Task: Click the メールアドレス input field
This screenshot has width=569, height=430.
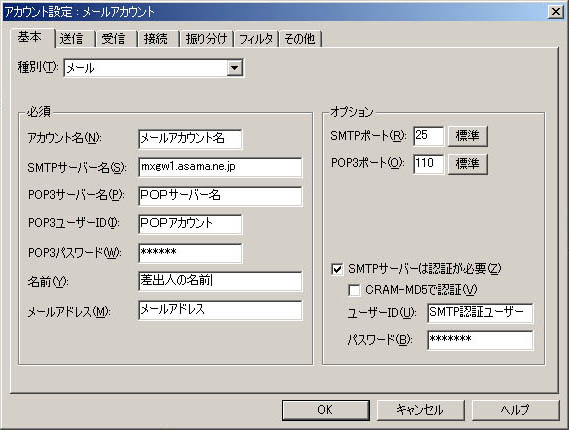Action: pos(220,310)
